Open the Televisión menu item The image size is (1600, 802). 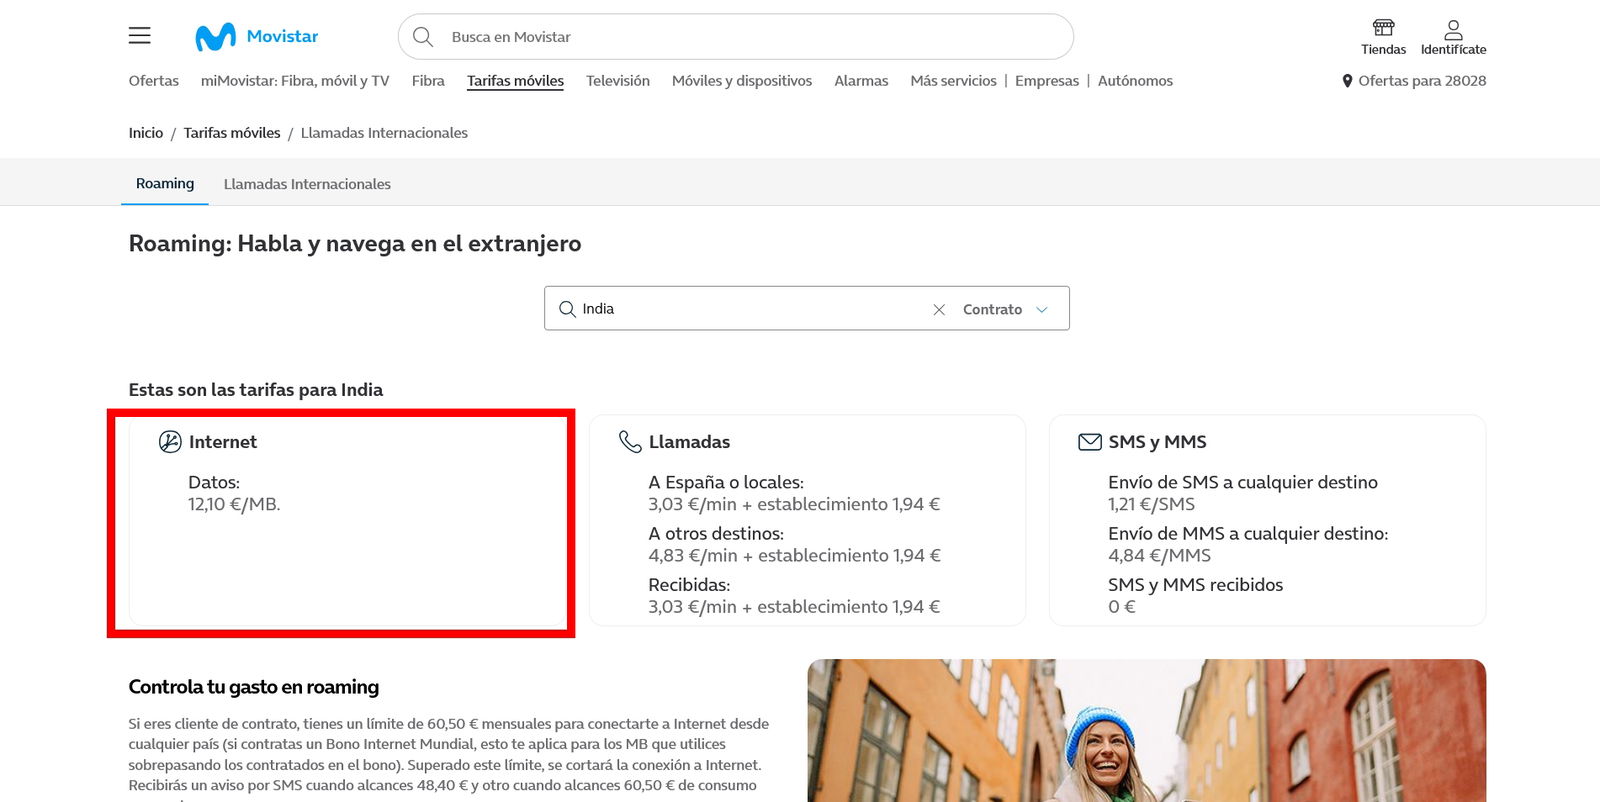(x=618, y=81)
